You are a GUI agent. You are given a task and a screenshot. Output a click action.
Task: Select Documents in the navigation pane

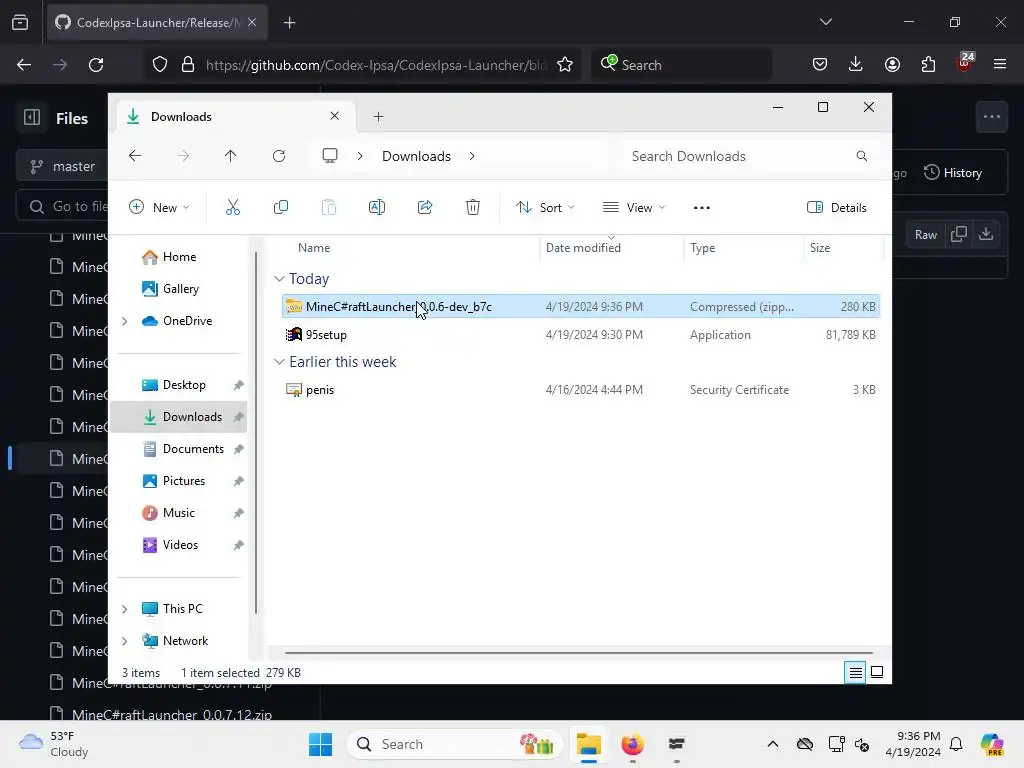point(179,449)
